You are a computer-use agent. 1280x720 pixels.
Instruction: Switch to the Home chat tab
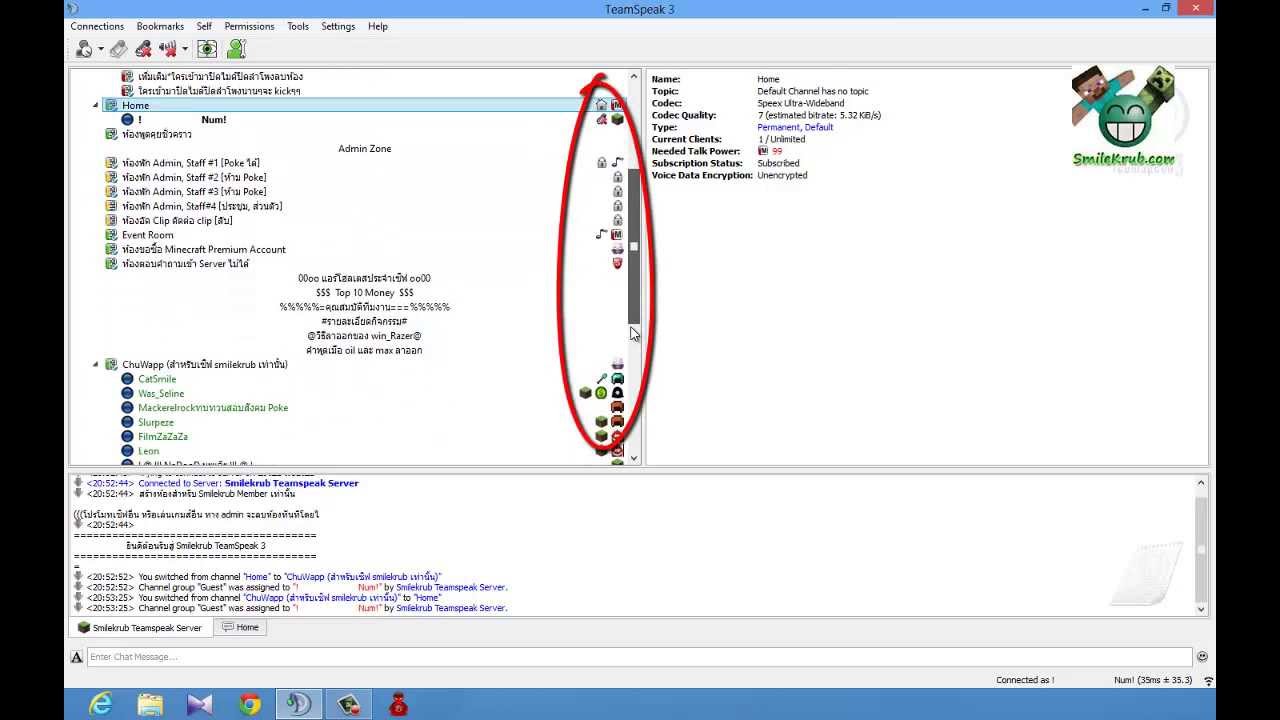point(240,628)
